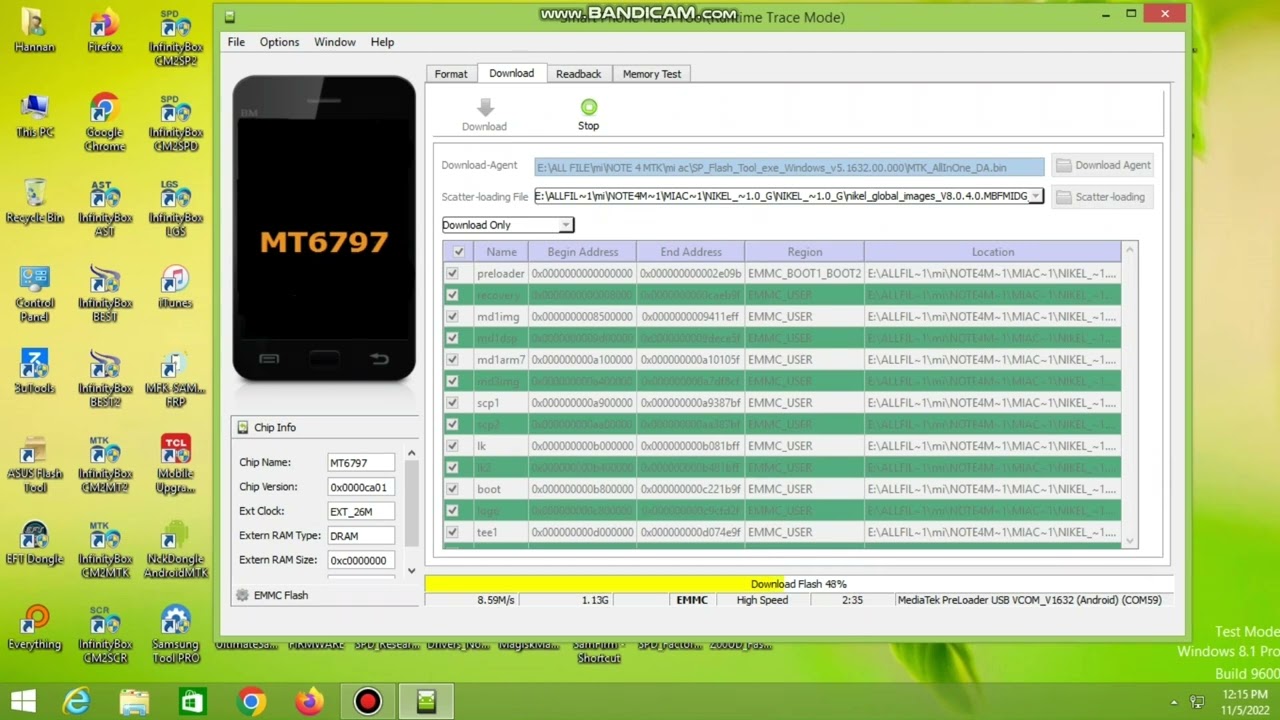Screen dimensions: 1280x720
Task: Uncheck the tee1 partition checkbox
Action: 452,532
